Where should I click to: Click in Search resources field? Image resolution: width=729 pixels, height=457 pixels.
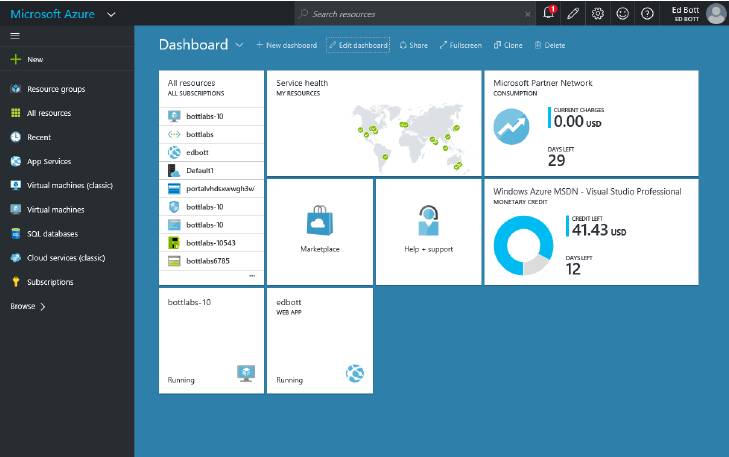[414, 14]
